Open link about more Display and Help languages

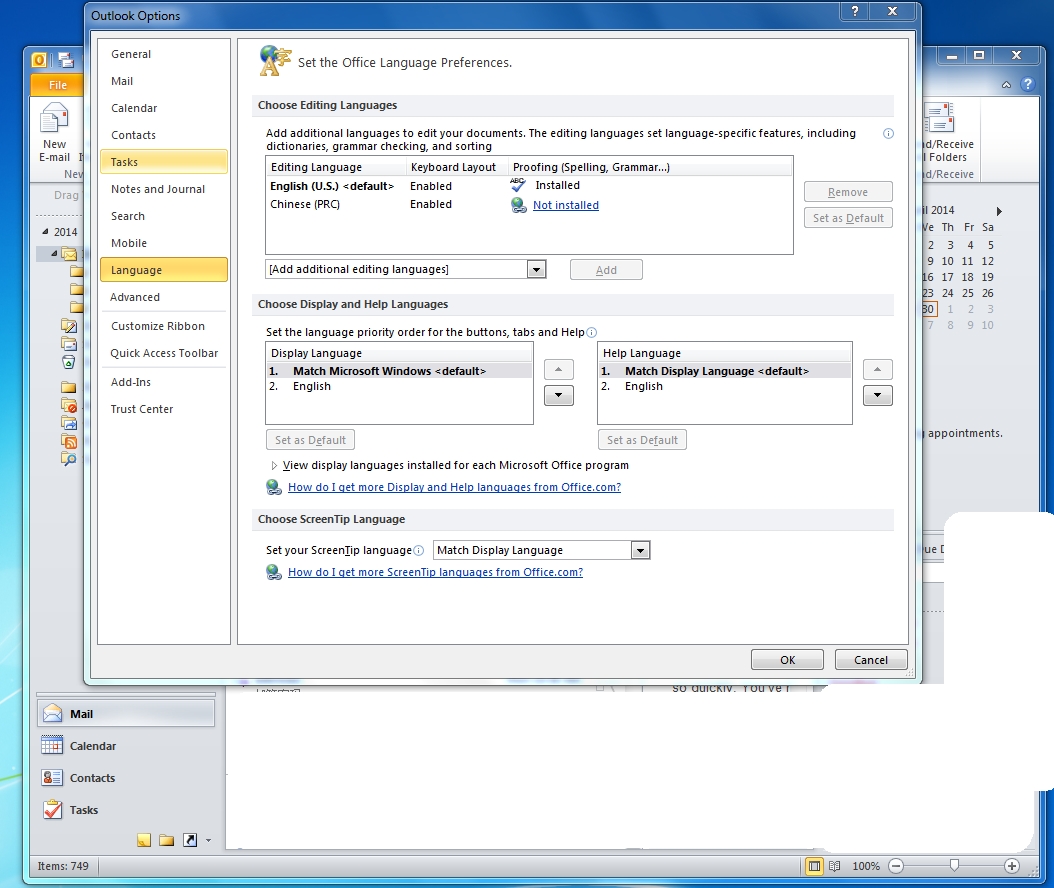click(454, 487)
